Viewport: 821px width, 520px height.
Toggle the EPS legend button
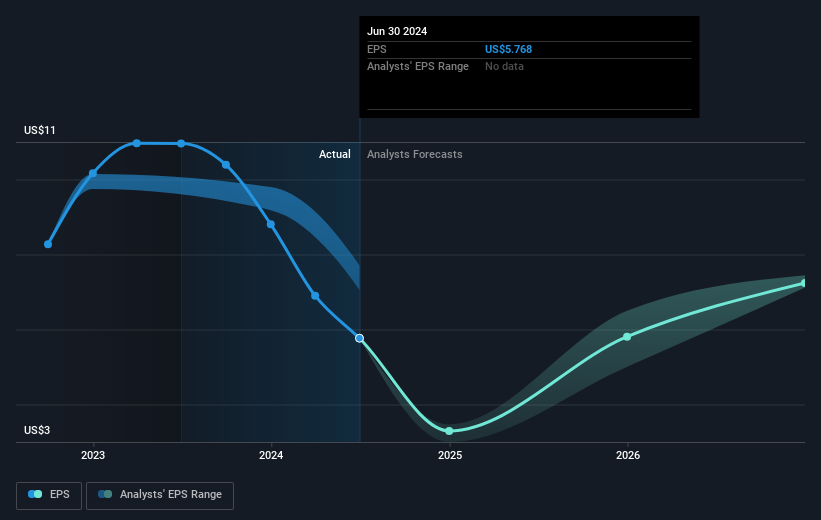pyautogui.click(x=49, y=495)
